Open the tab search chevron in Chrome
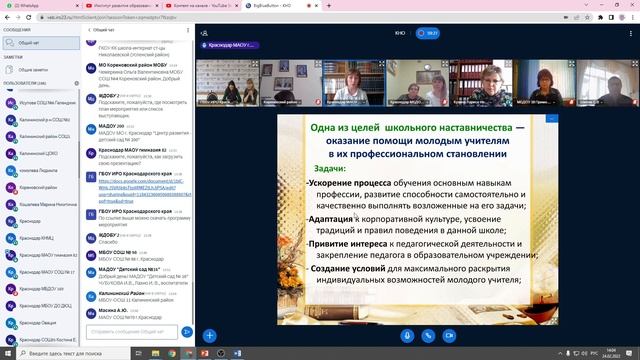The width and height of the screenshot is (640, 360). [586, 5]
